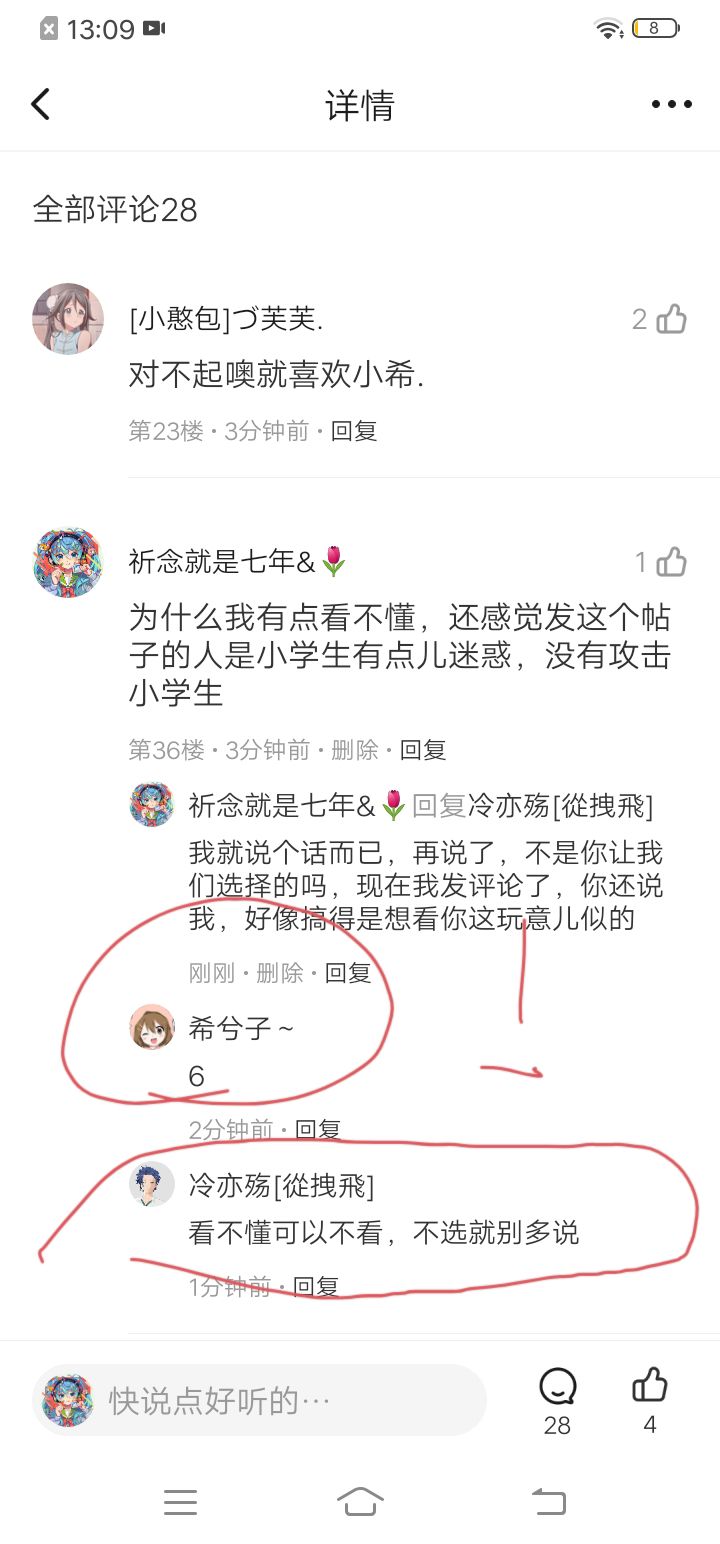Screen dimensions: 720x1544
Task: Like the comment by 祈念就是七年&
Action: [x=671, y=562]
